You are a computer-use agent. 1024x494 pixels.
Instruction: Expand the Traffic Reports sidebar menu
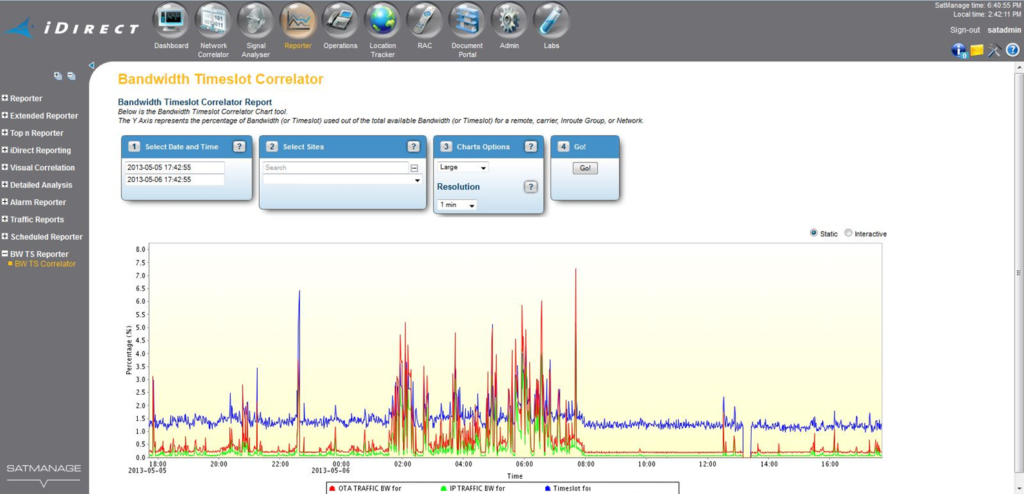click(36, 219)
